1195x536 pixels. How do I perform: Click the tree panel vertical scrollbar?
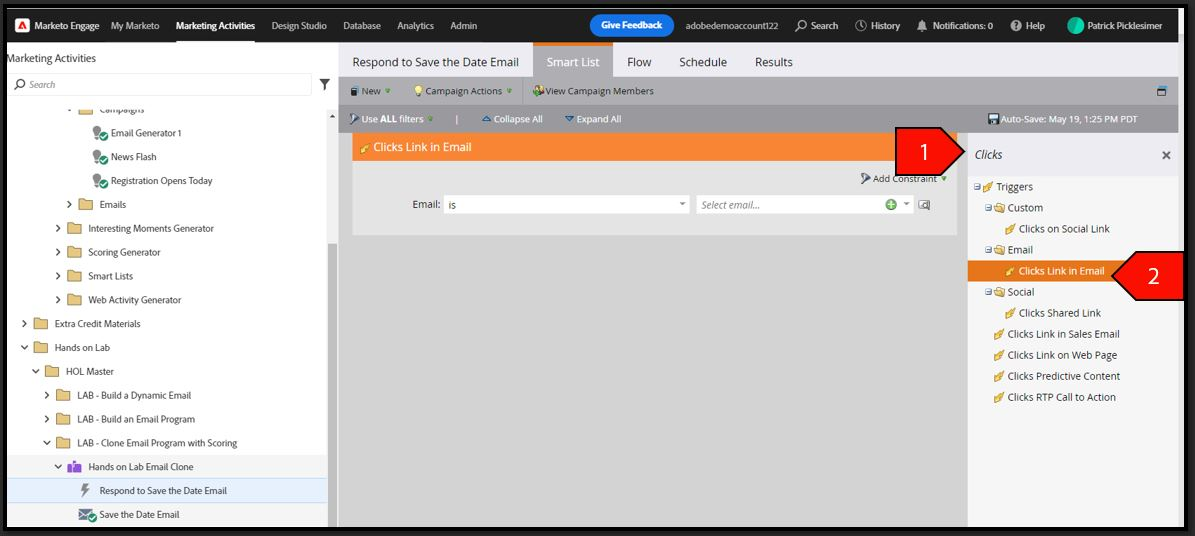pyautogui.click(x=331, y=385)
